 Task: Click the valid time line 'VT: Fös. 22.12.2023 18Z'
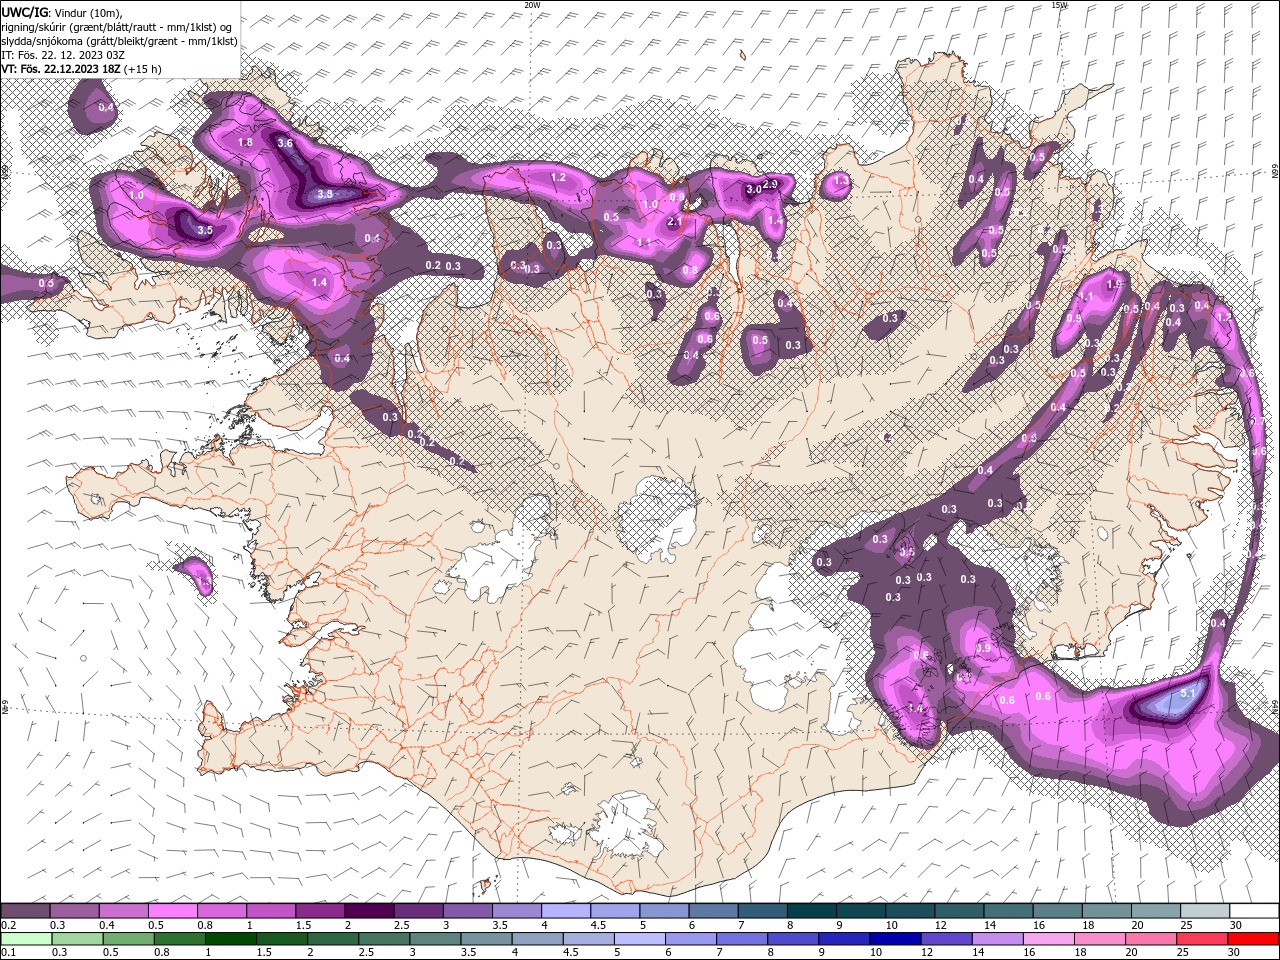61,69
